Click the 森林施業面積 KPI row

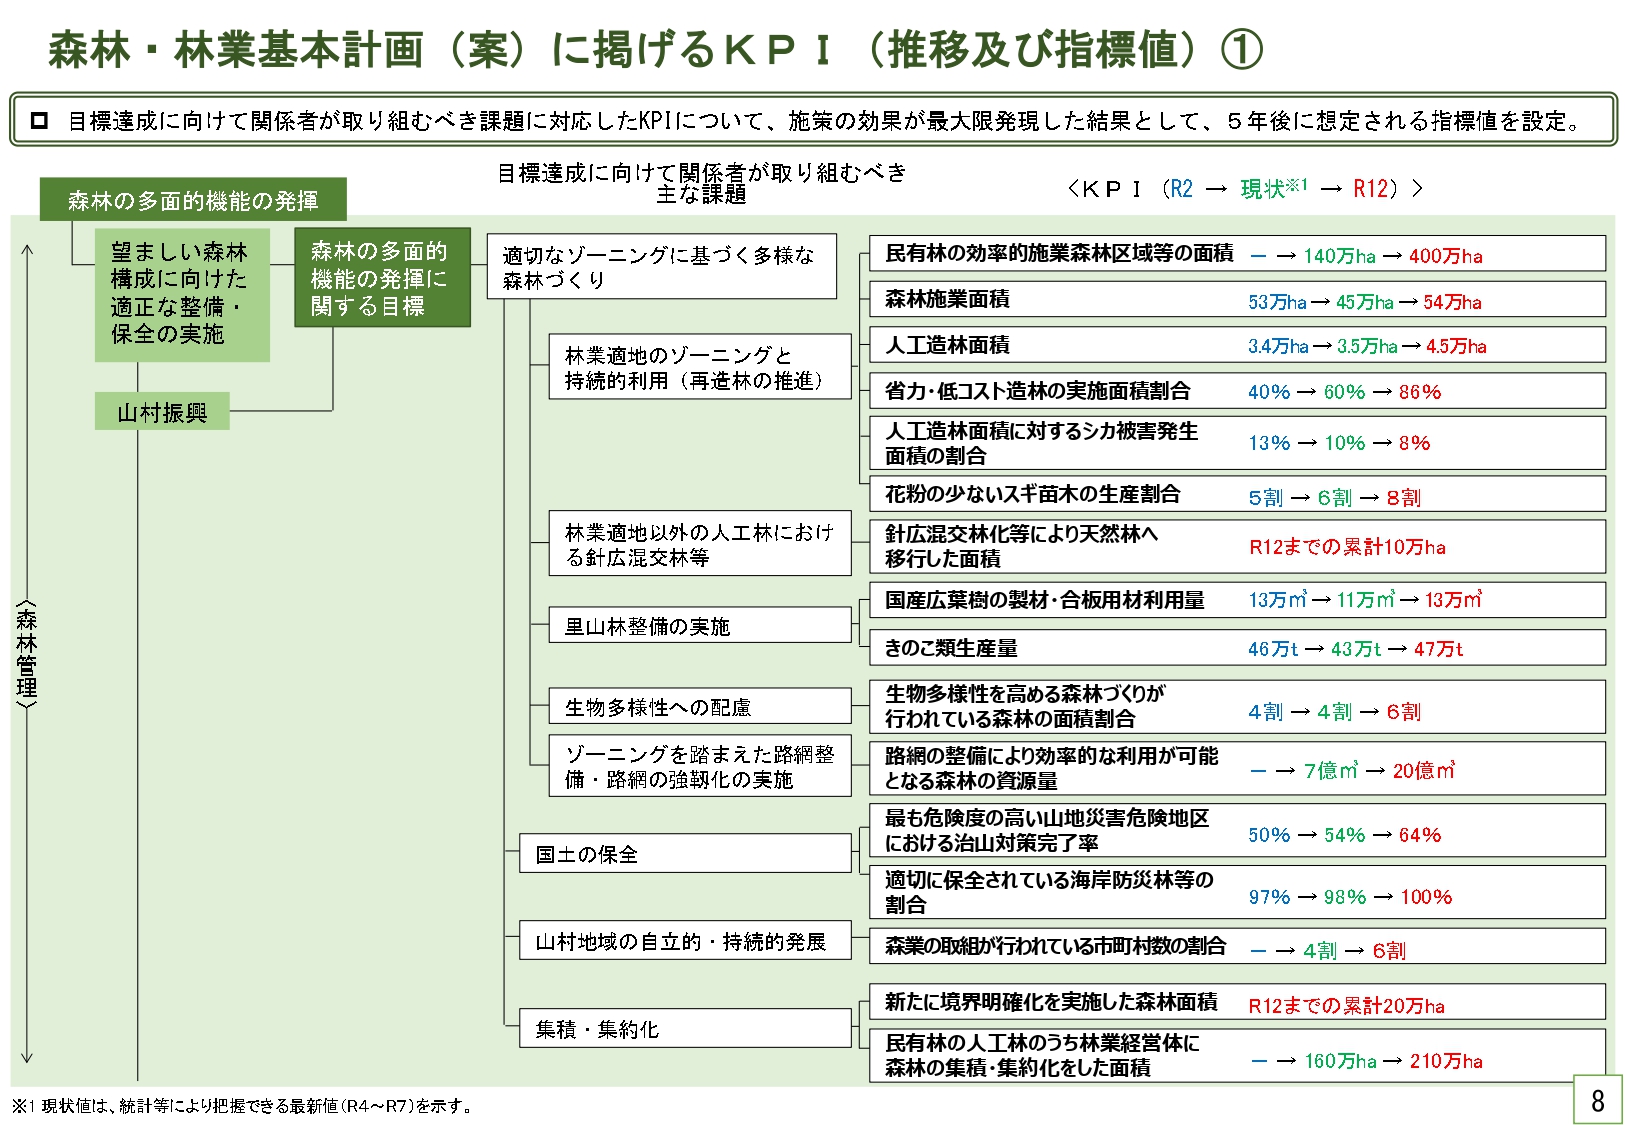coord(1236,300)
